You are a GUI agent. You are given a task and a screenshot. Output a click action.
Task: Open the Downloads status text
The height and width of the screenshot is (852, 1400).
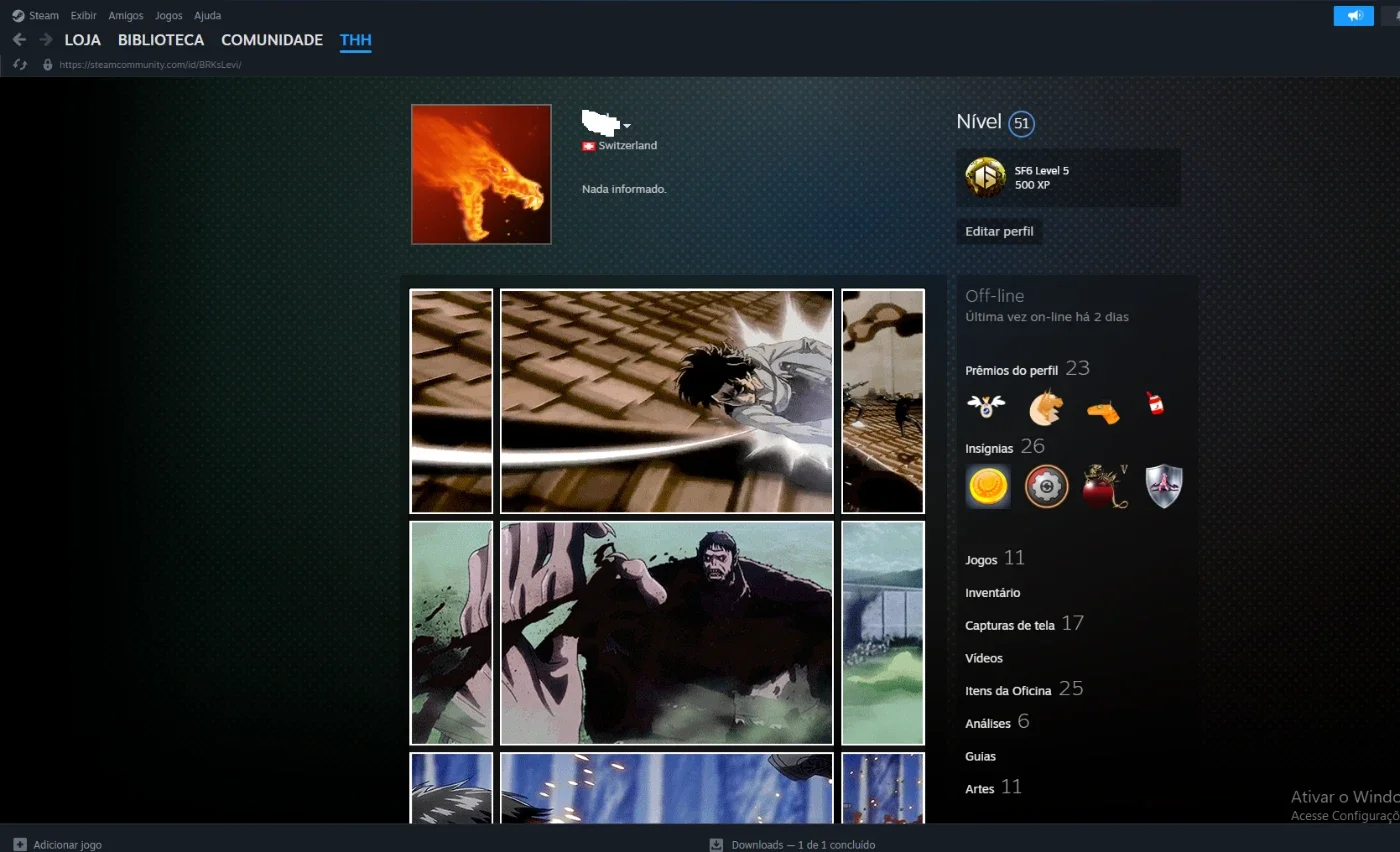[x=803, y=845]
